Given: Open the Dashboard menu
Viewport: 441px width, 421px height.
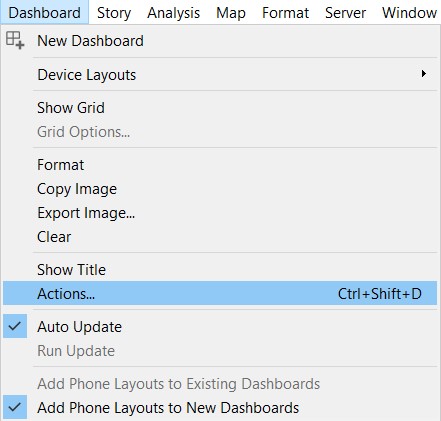Looking at the screenshot, I should pyautogui.click(x=45, y=13).
